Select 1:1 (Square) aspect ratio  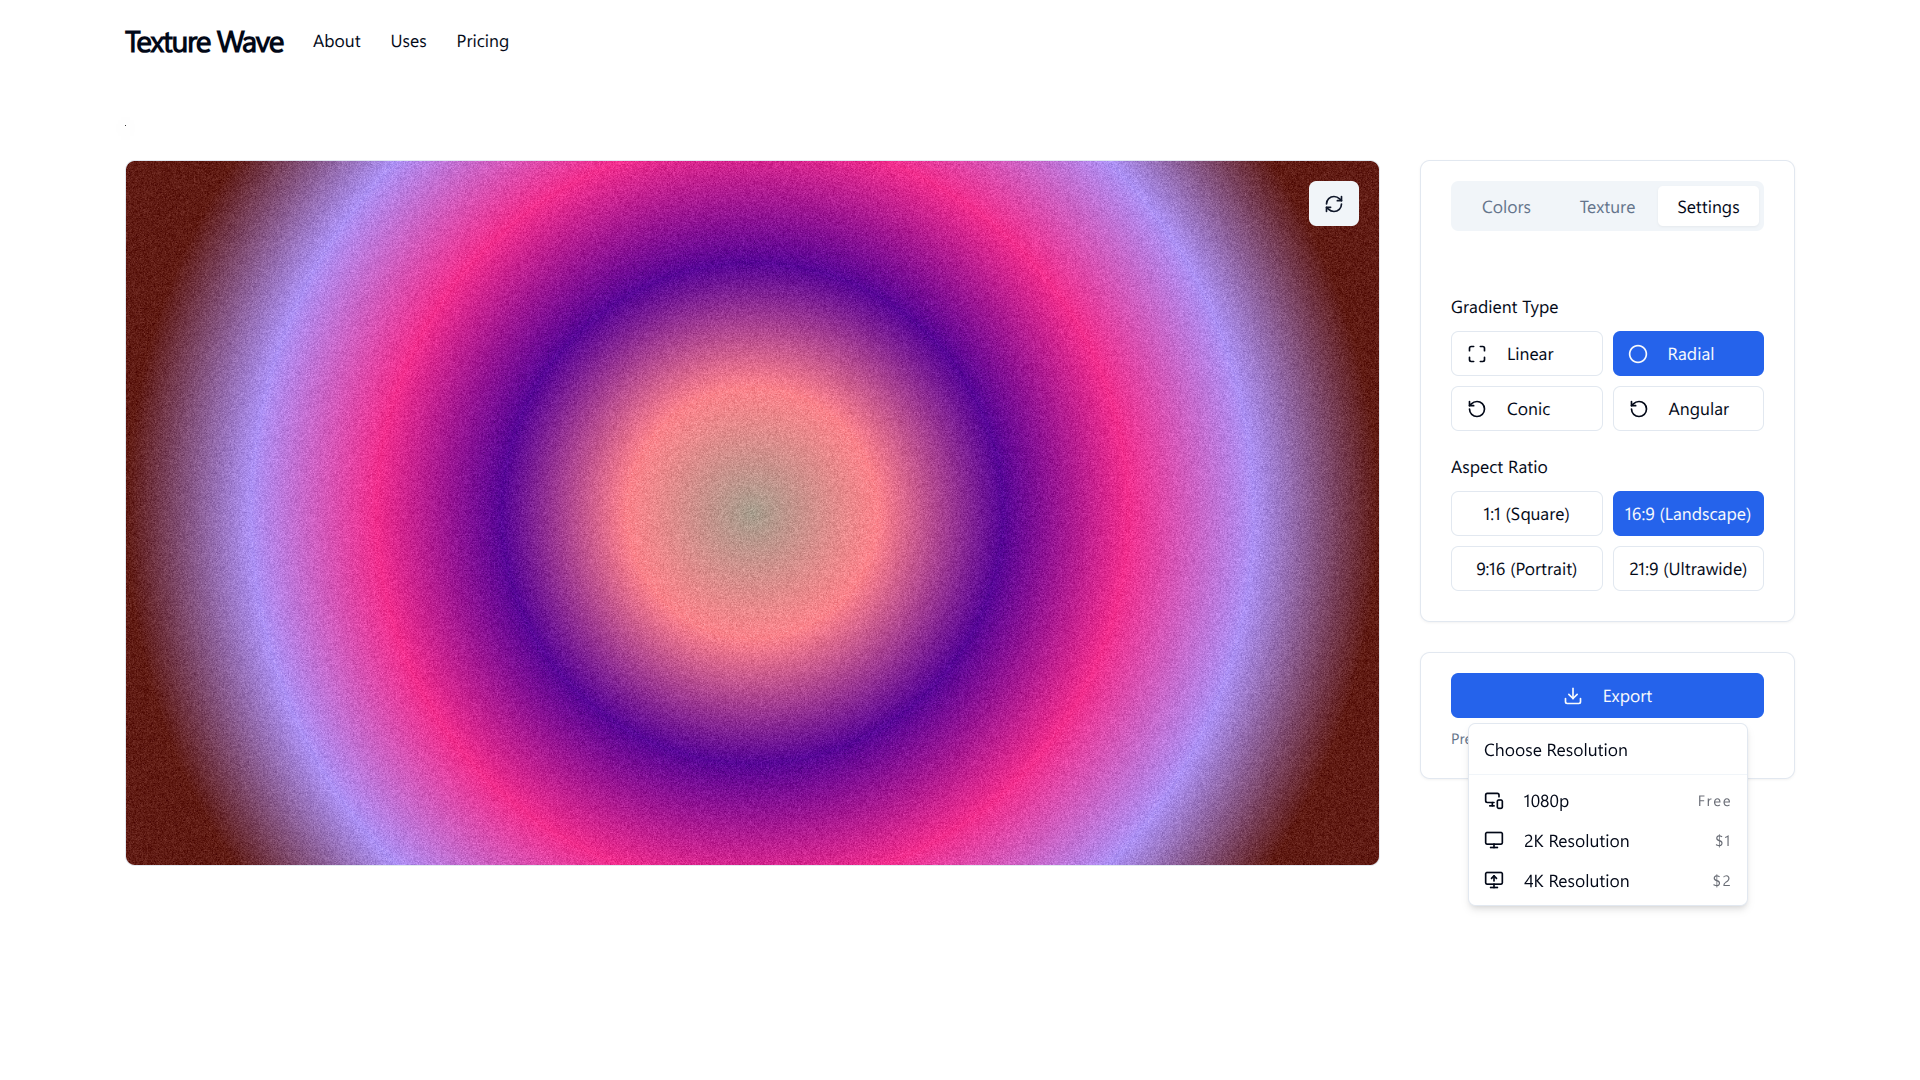(1526, 514)
